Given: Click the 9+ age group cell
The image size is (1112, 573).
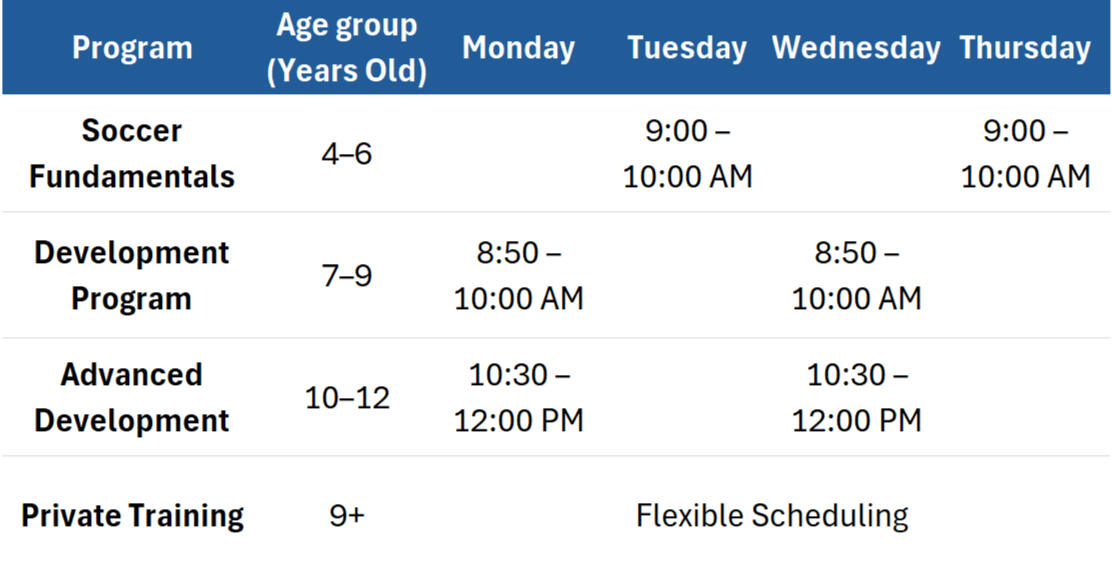Looking at the screenshot, I should (x=347, y=516).
